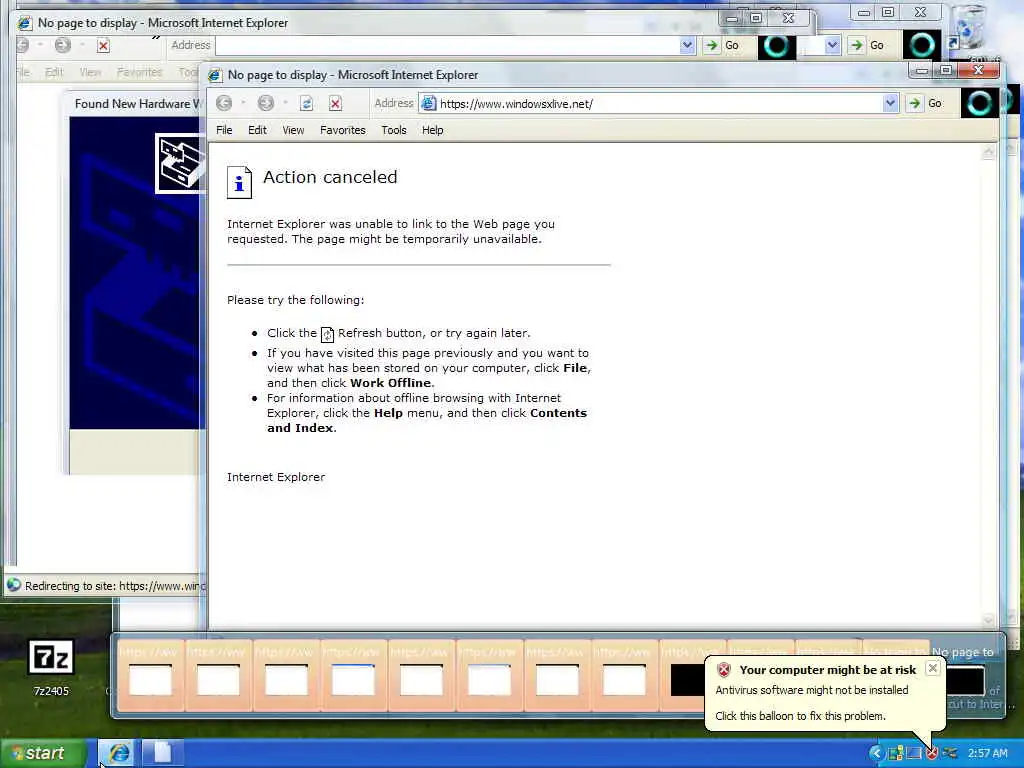Click IE title bar icon of front window
Screen dimensions: 1024x768
(x=215, y=75)
